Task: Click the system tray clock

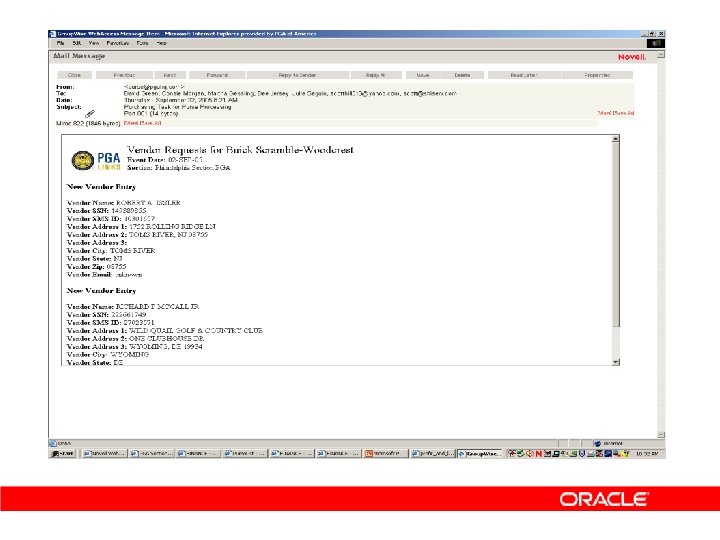Action: 647,454
